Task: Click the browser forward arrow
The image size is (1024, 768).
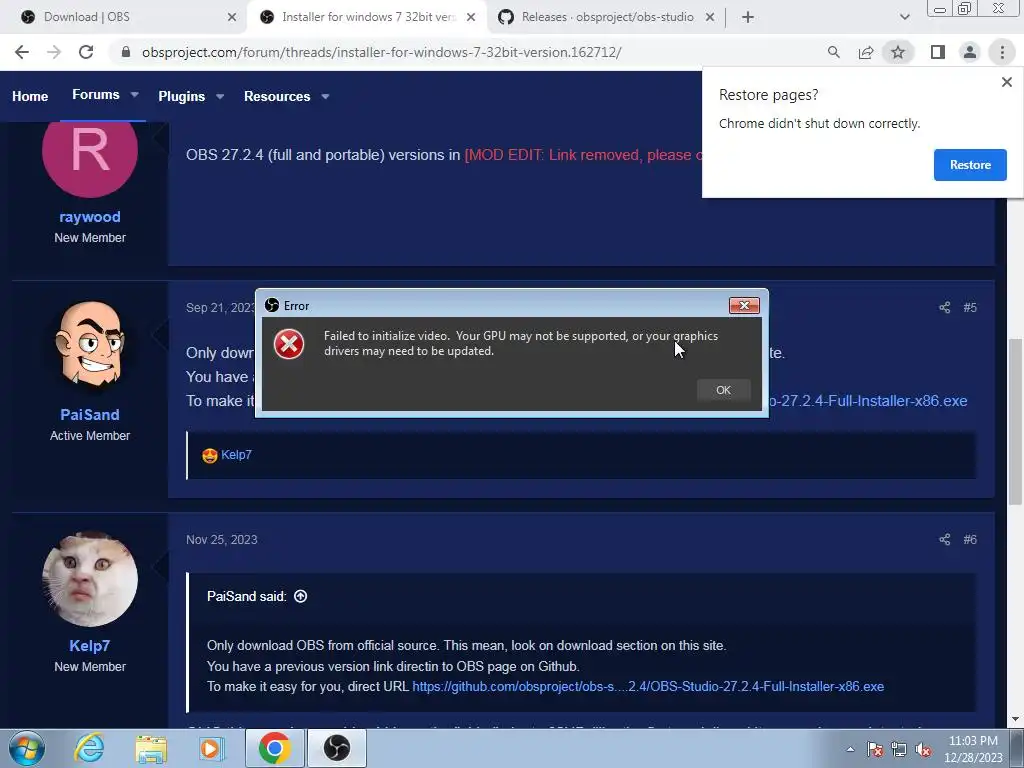Action: click(x=54, y=52)
